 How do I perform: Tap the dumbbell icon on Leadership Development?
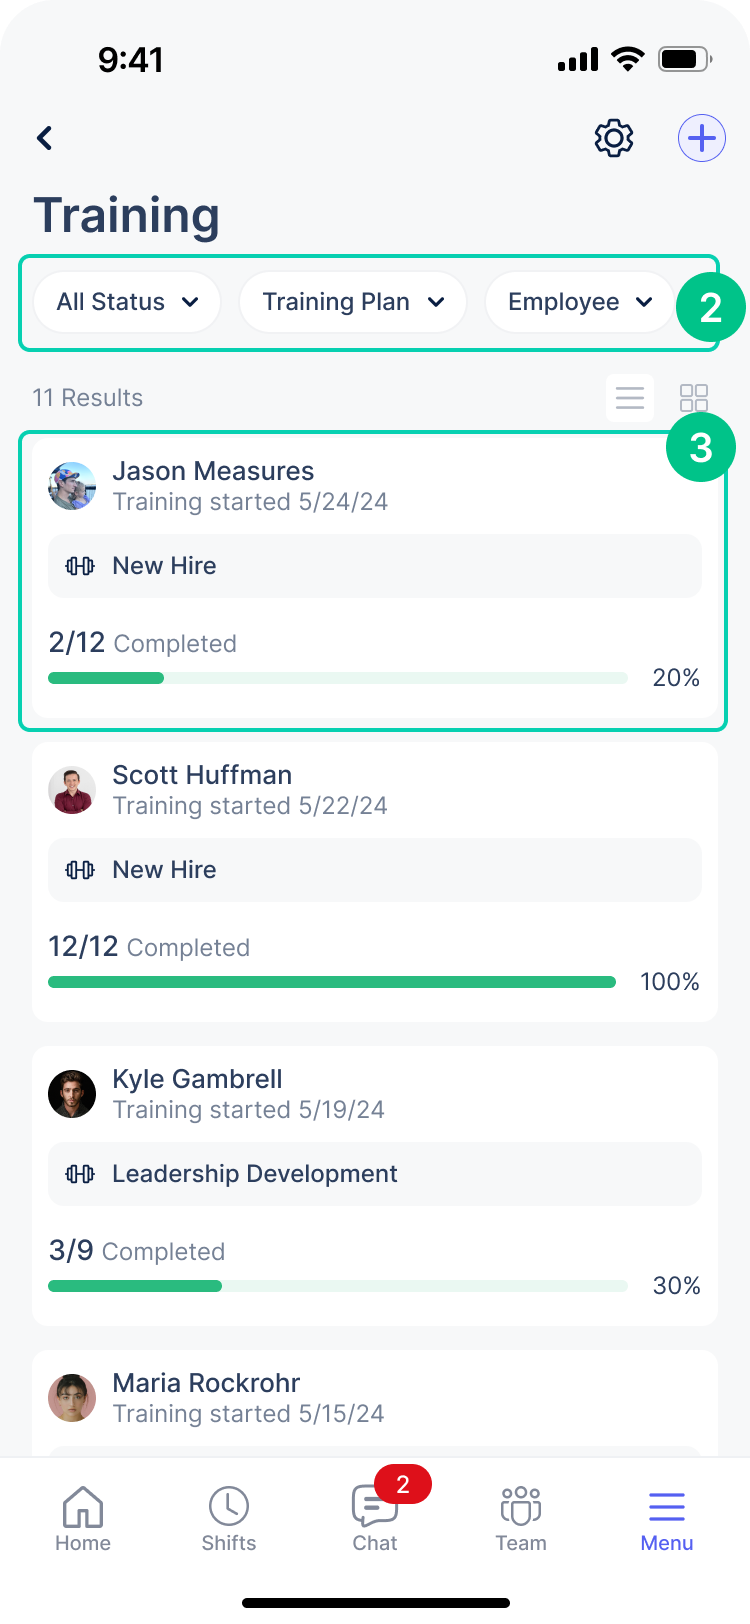click(80, 1174)
